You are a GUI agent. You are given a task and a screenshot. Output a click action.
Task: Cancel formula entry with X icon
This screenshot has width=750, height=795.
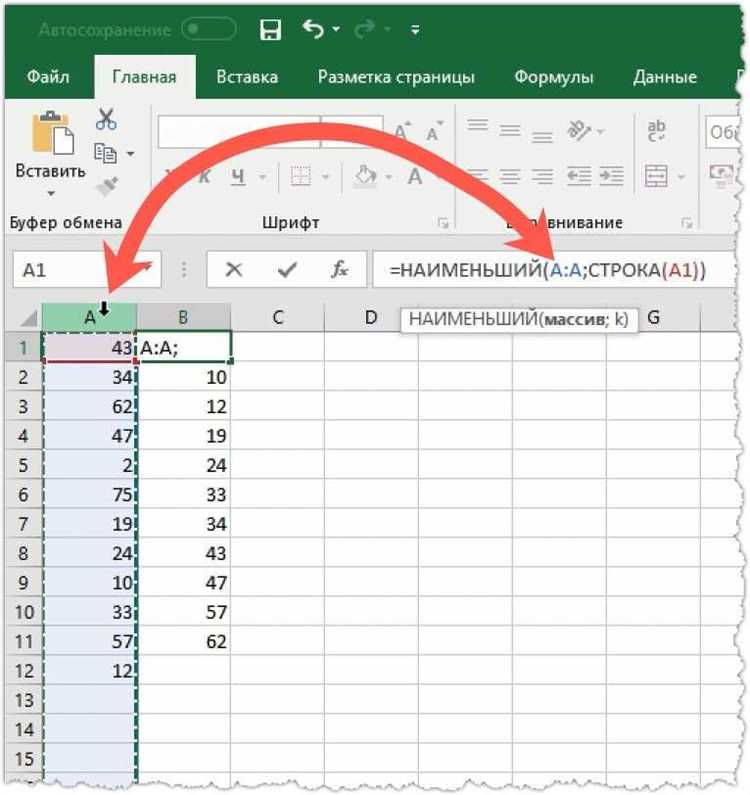(234, 269)
